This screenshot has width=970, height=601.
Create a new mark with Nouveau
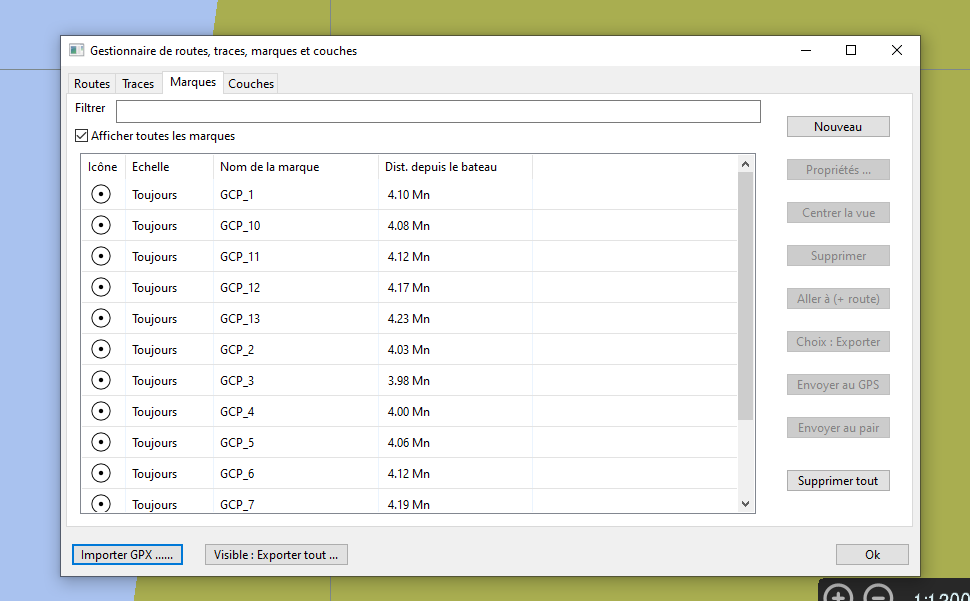[x=837, y=126]
